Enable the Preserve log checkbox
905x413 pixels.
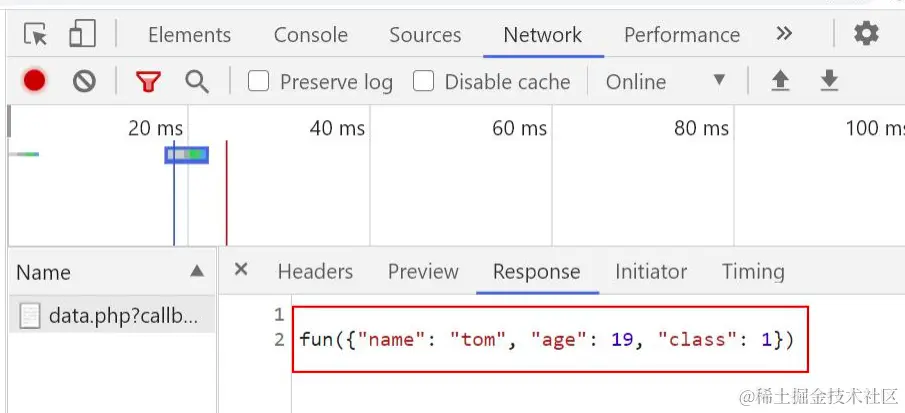[259, 81]
